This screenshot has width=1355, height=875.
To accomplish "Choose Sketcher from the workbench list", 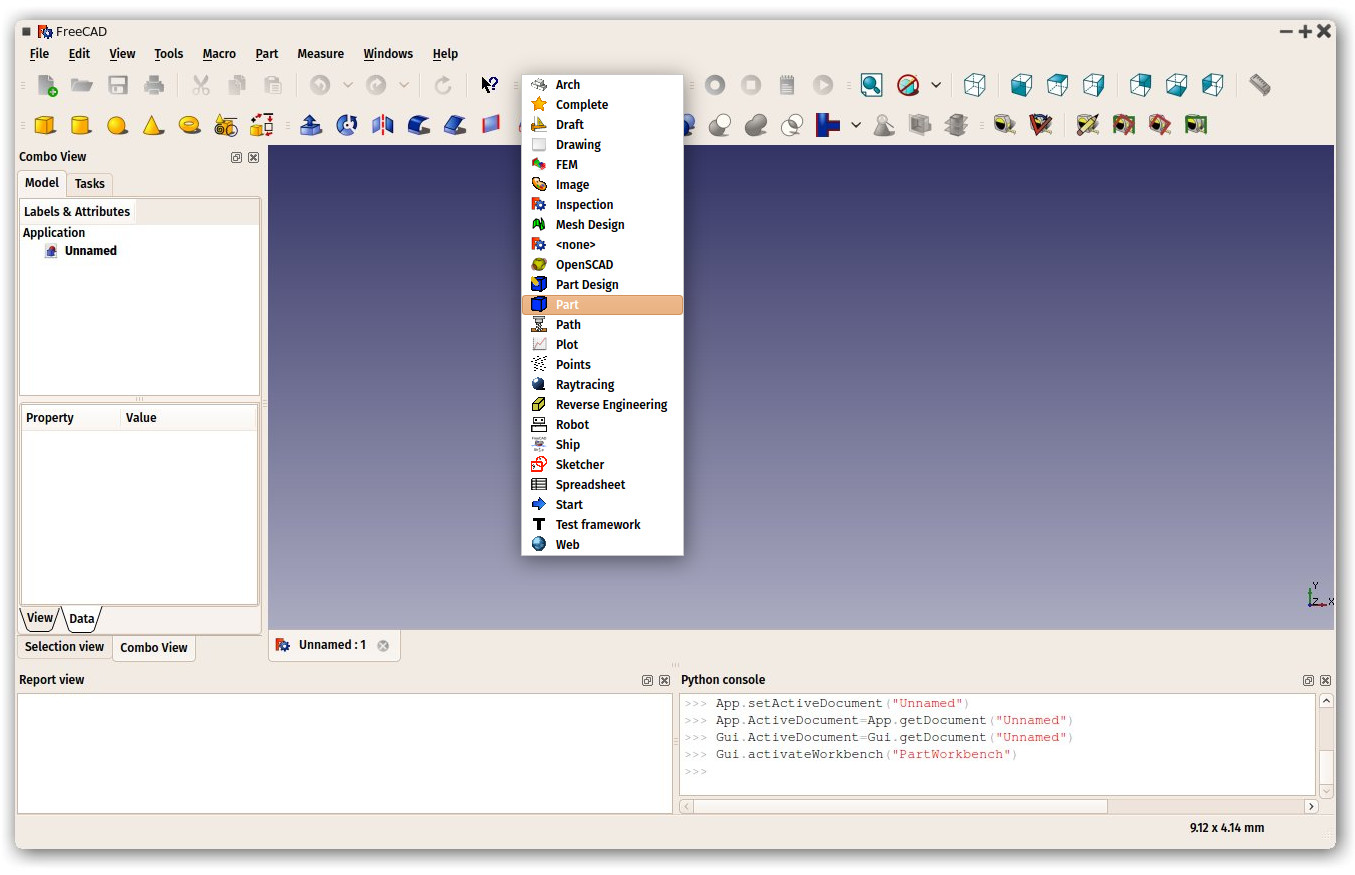I will 602,465.
